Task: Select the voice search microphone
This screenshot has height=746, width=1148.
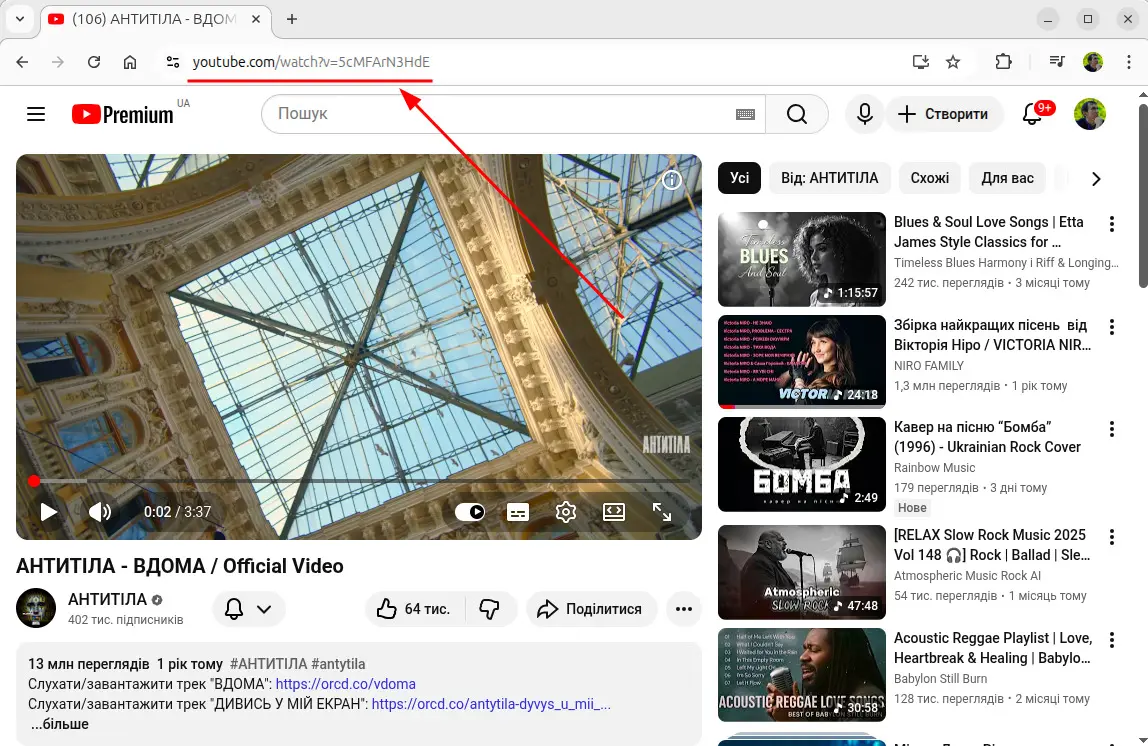Action: (x=864, y=113)
